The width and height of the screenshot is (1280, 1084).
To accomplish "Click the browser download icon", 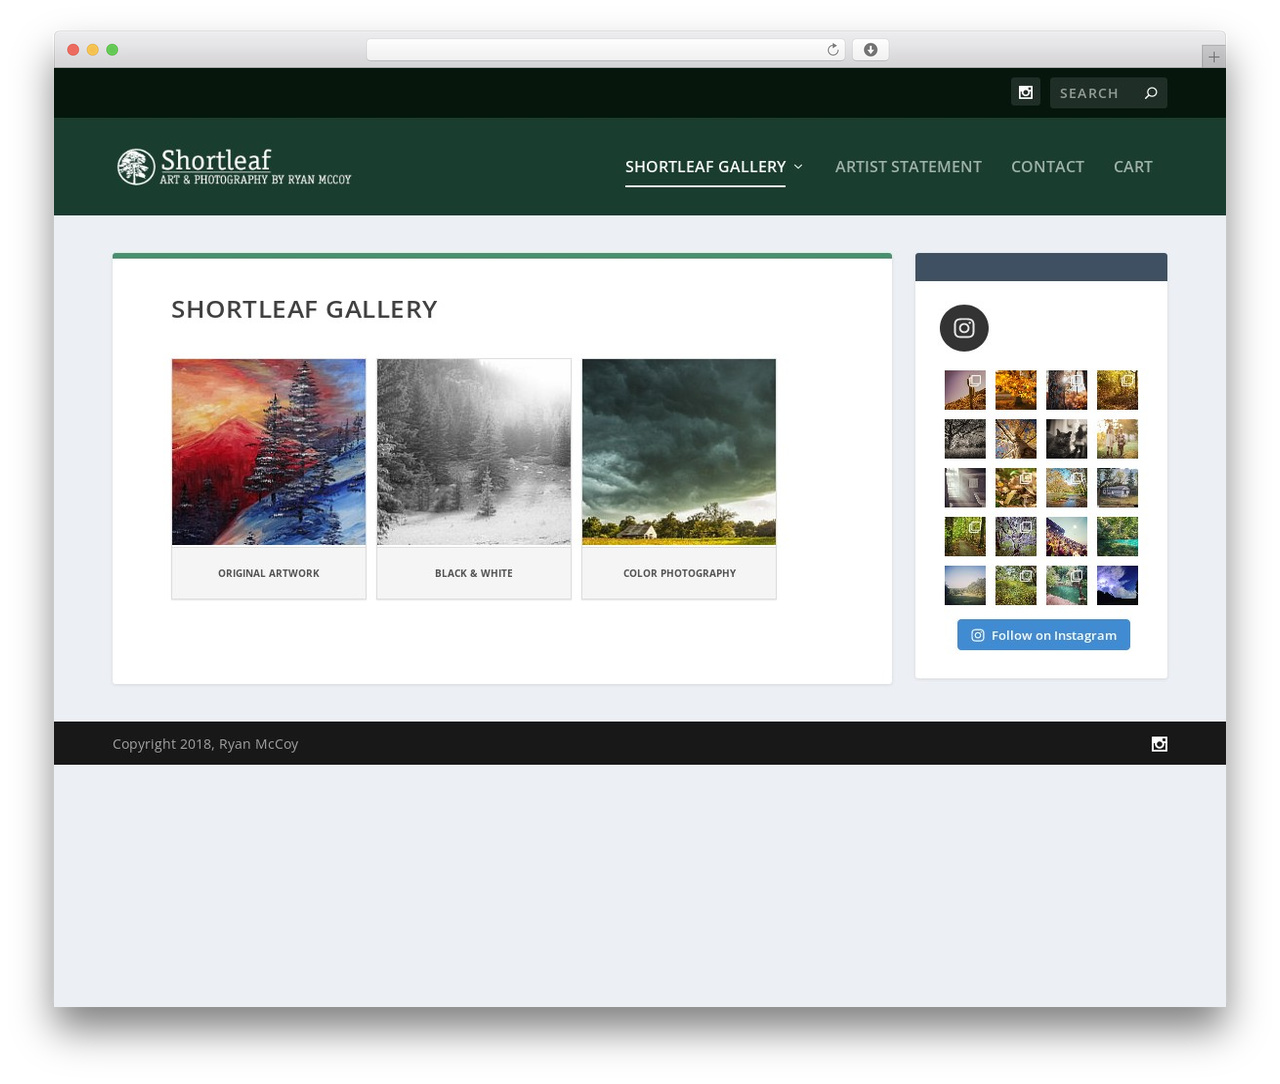I will pyautogui.click(x=870, y=50).
